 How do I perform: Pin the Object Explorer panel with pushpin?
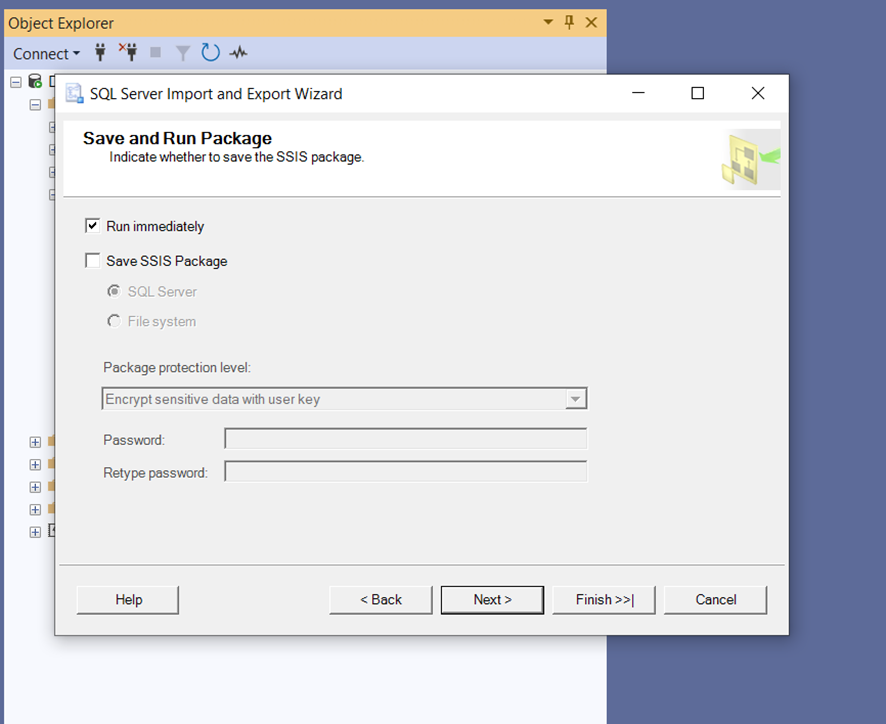pos(569,22)
